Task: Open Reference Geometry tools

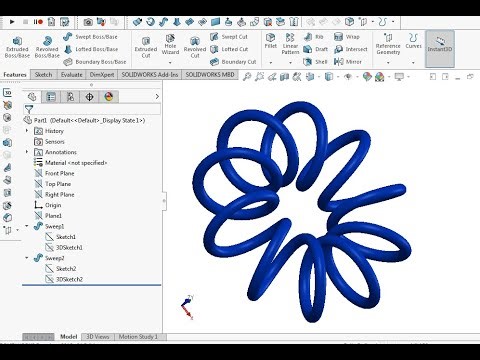Action: [388, 44]
